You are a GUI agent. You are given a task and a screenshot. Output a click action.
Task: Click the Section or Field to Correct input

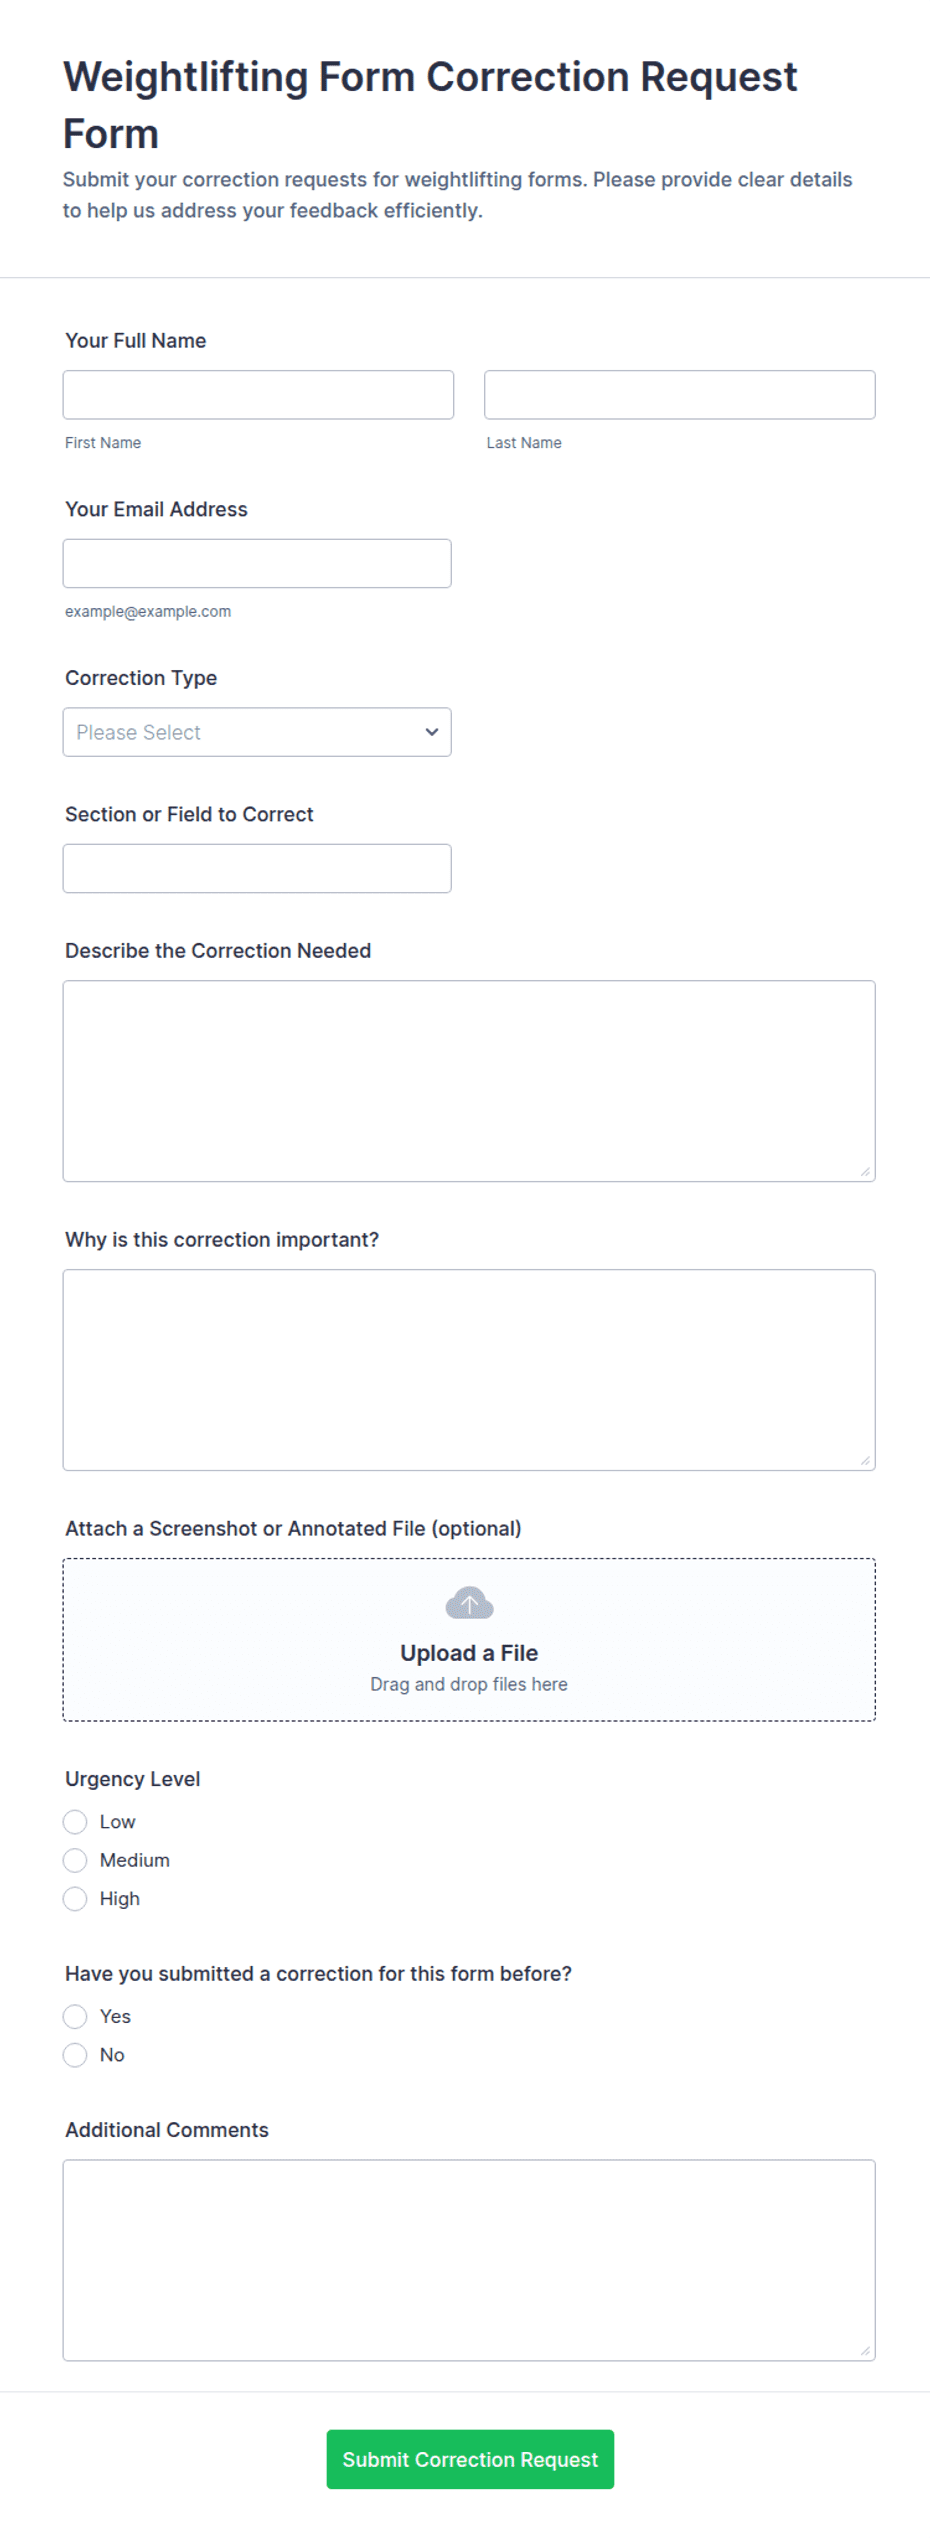pyautogui.click(x=257, y=868)
